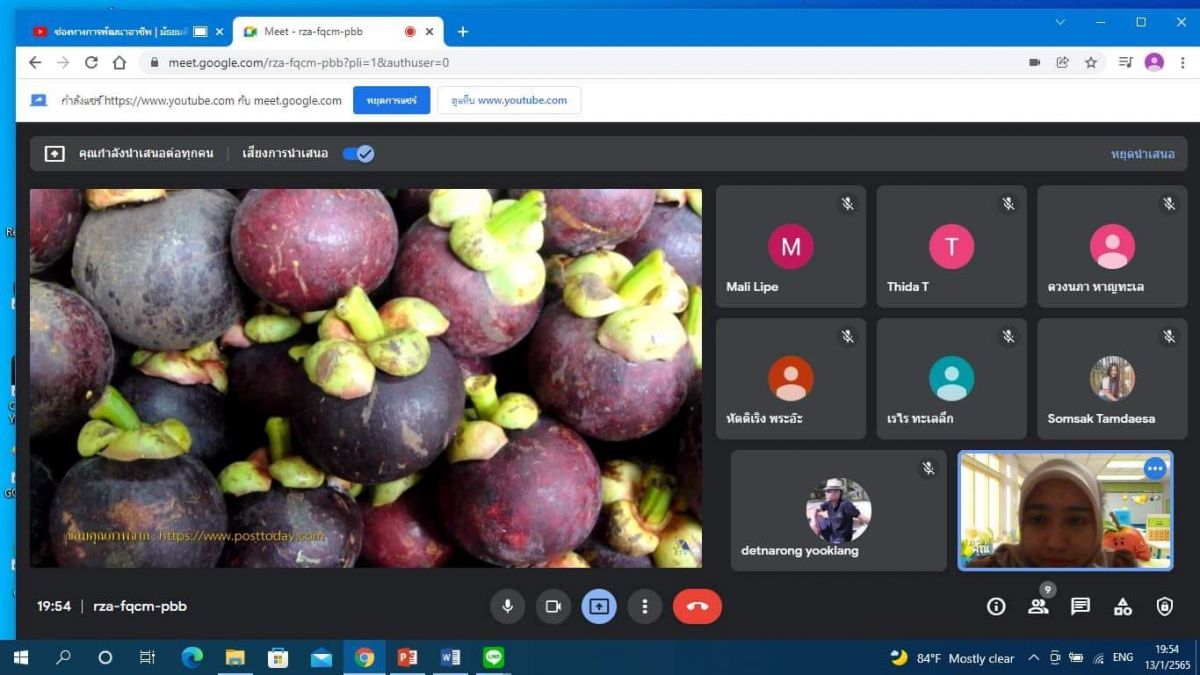
Task: Open more options three-dot menu
Action: (x=645, y=606)
